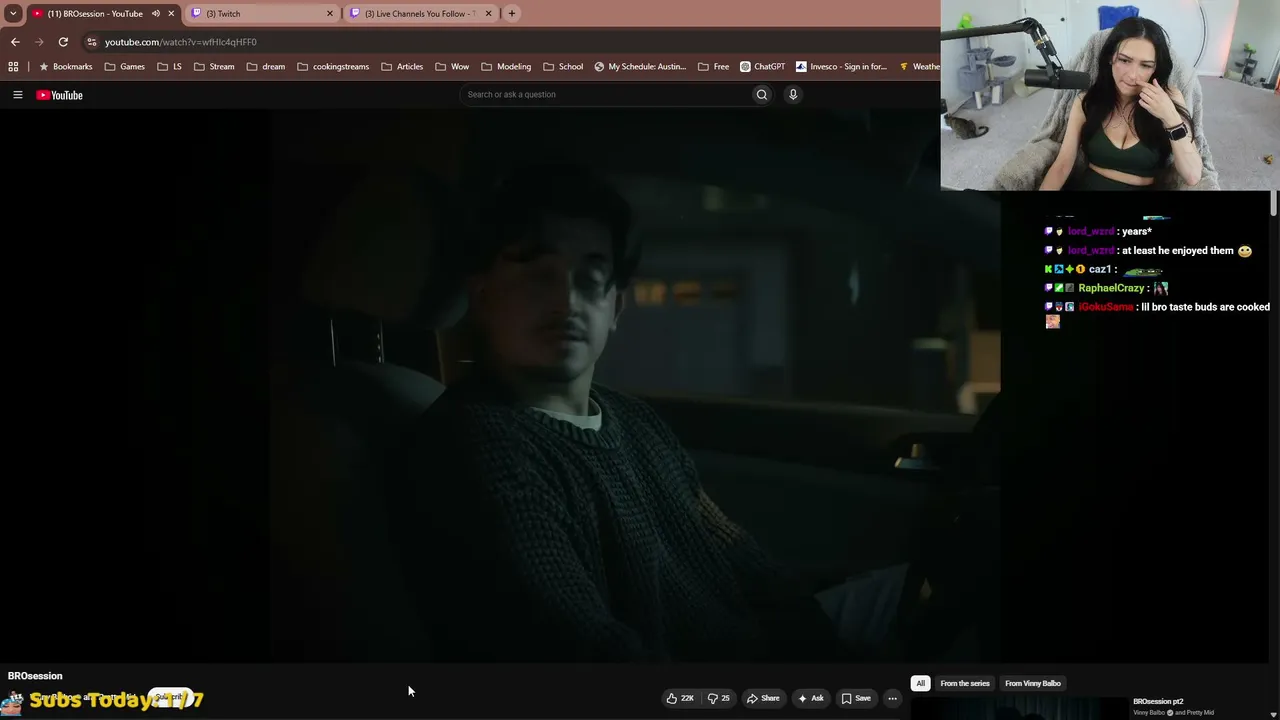Reload the current page
The height and width of the screenshot is (720, 1280).
point(63,42)
